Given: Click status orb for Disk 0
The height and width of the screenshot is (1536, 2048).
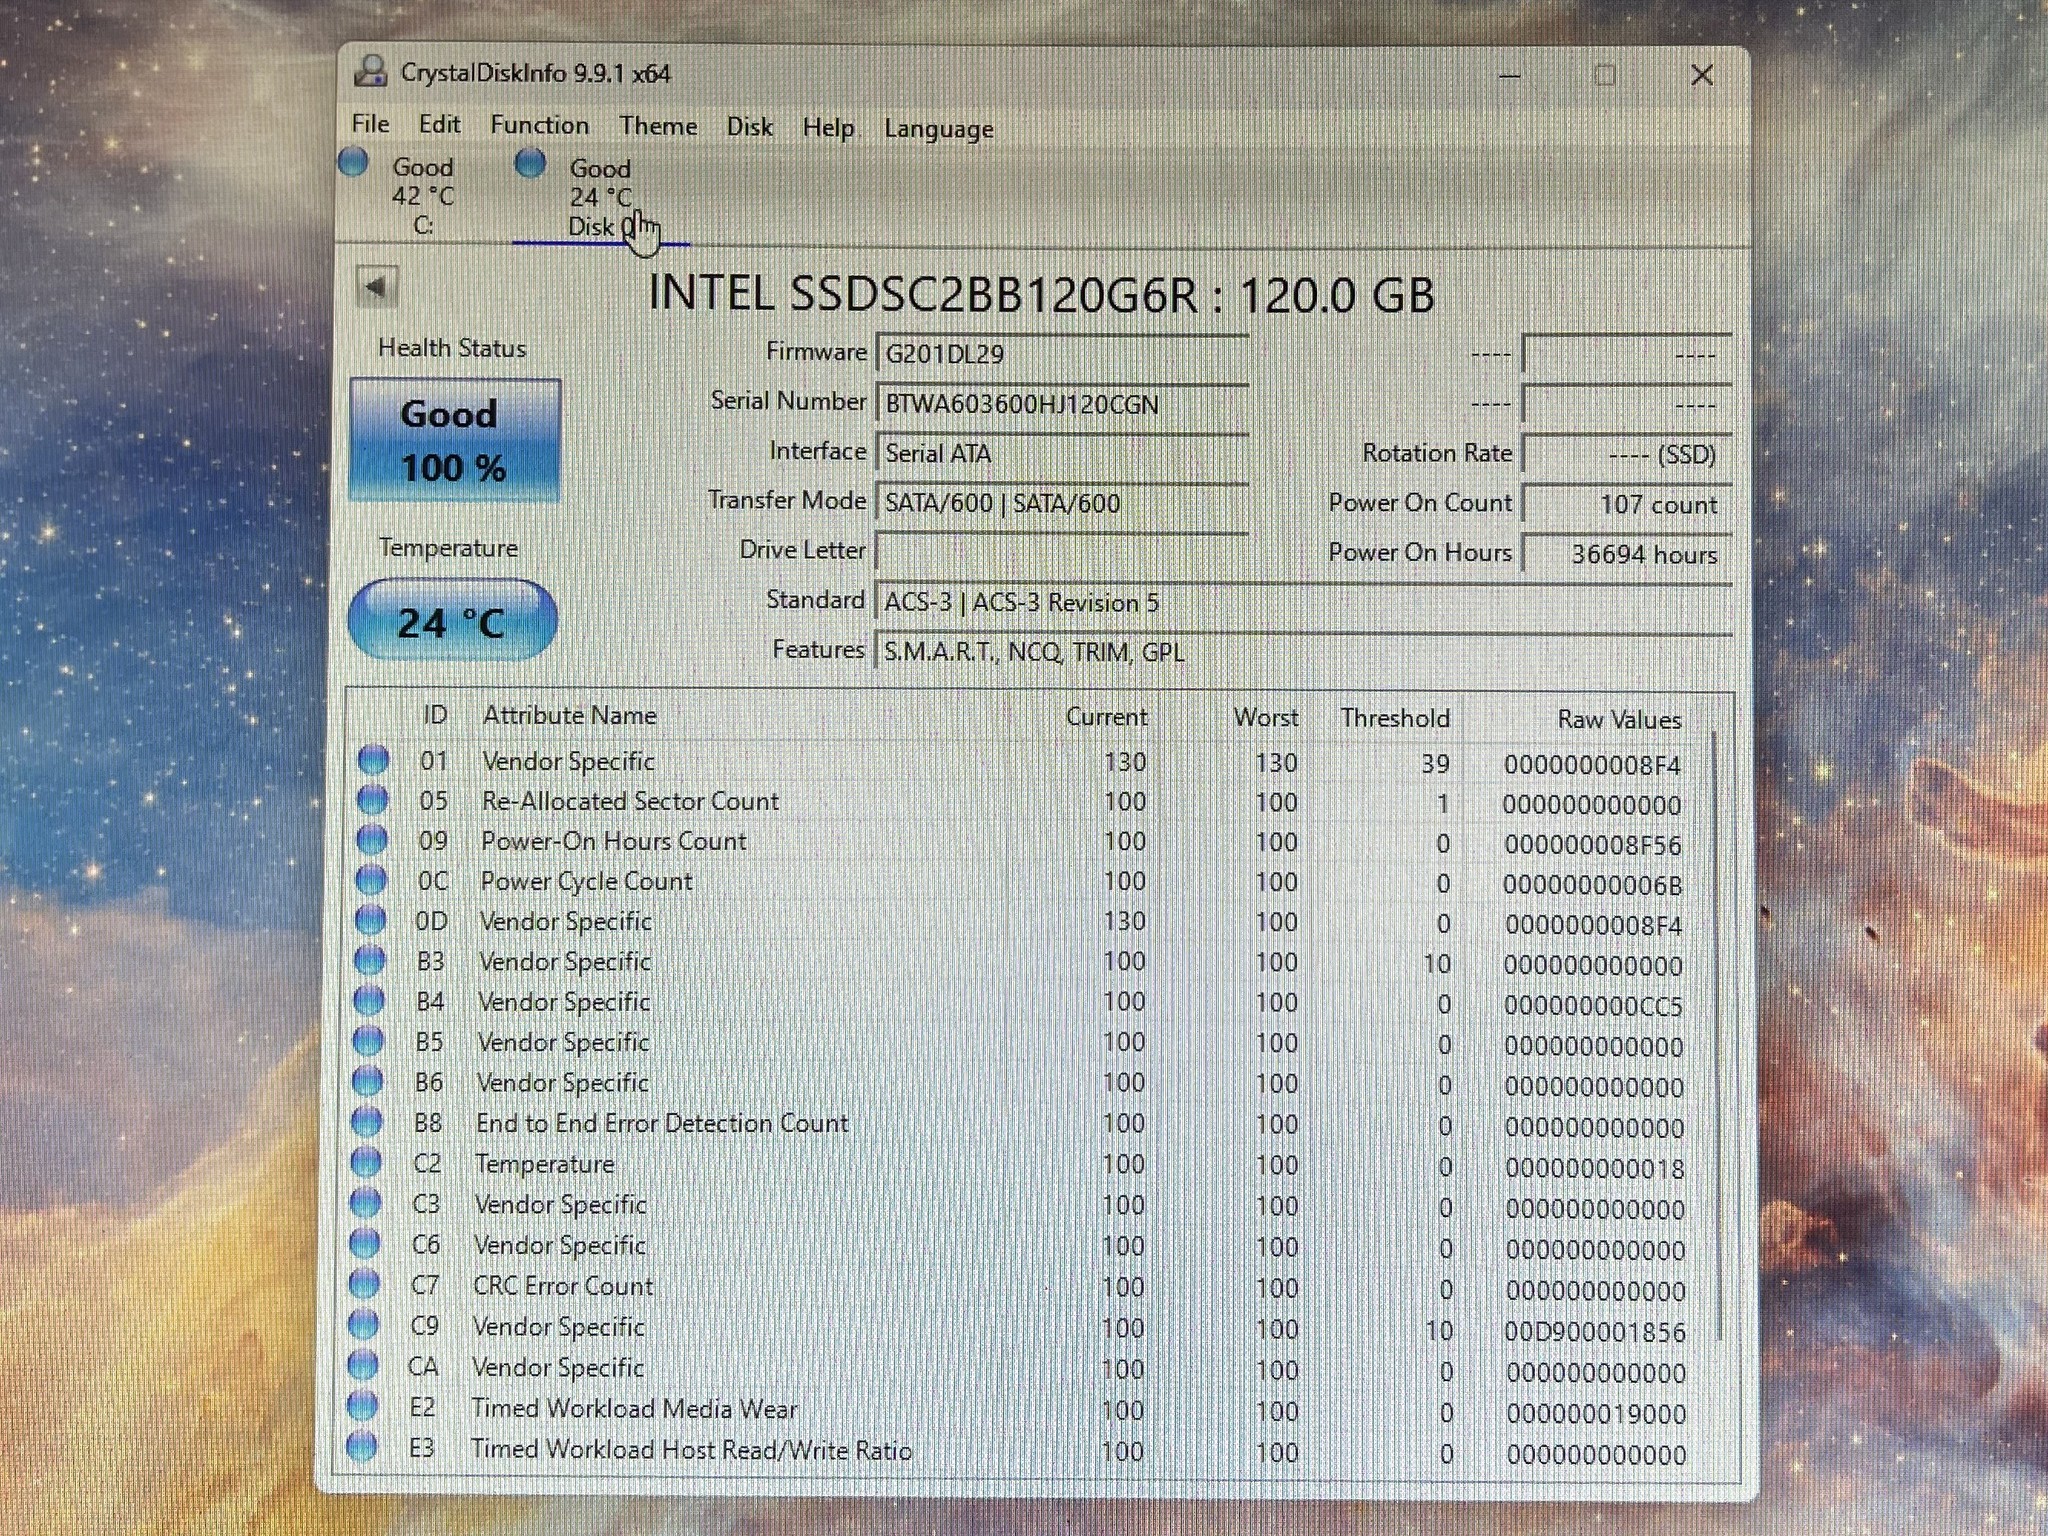Looking at the screenshot, I should coord(530,162).
